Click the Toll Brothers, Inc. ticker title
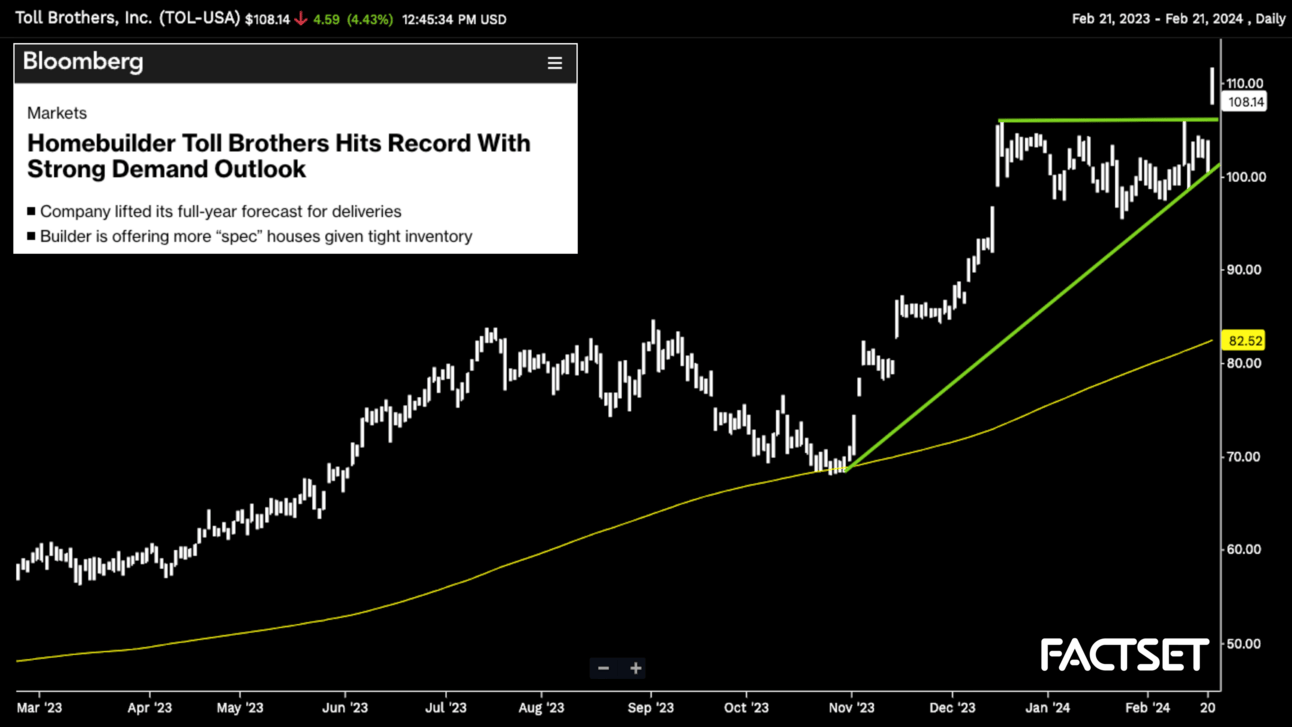This screenshot has height=727, width=1292. [x=127, y=19]
